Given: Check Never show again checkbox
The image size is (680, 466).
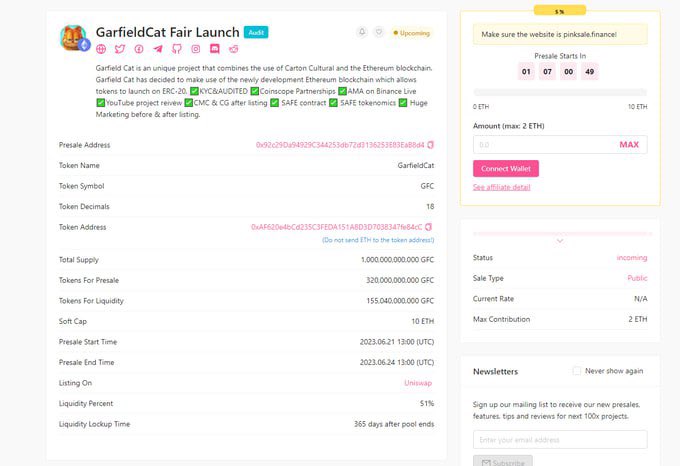Looking at the screenshot, I should click(x=576, y=371).
